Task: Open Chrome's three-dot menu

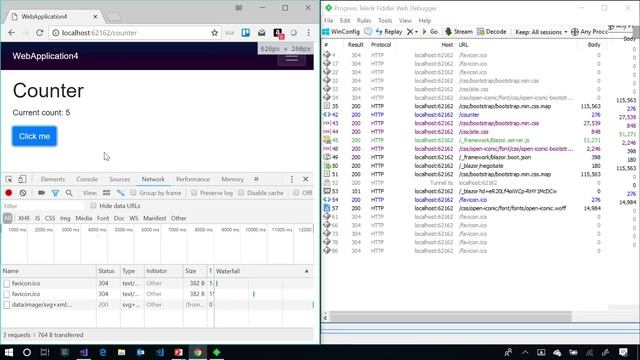Action: (x=308, y=33)
